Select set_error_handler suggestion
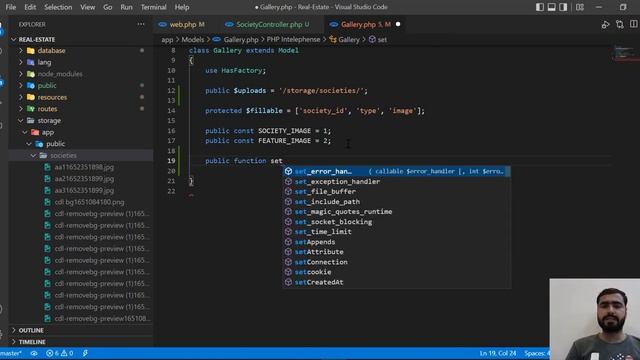640x360 pixels. click(396, 171)
